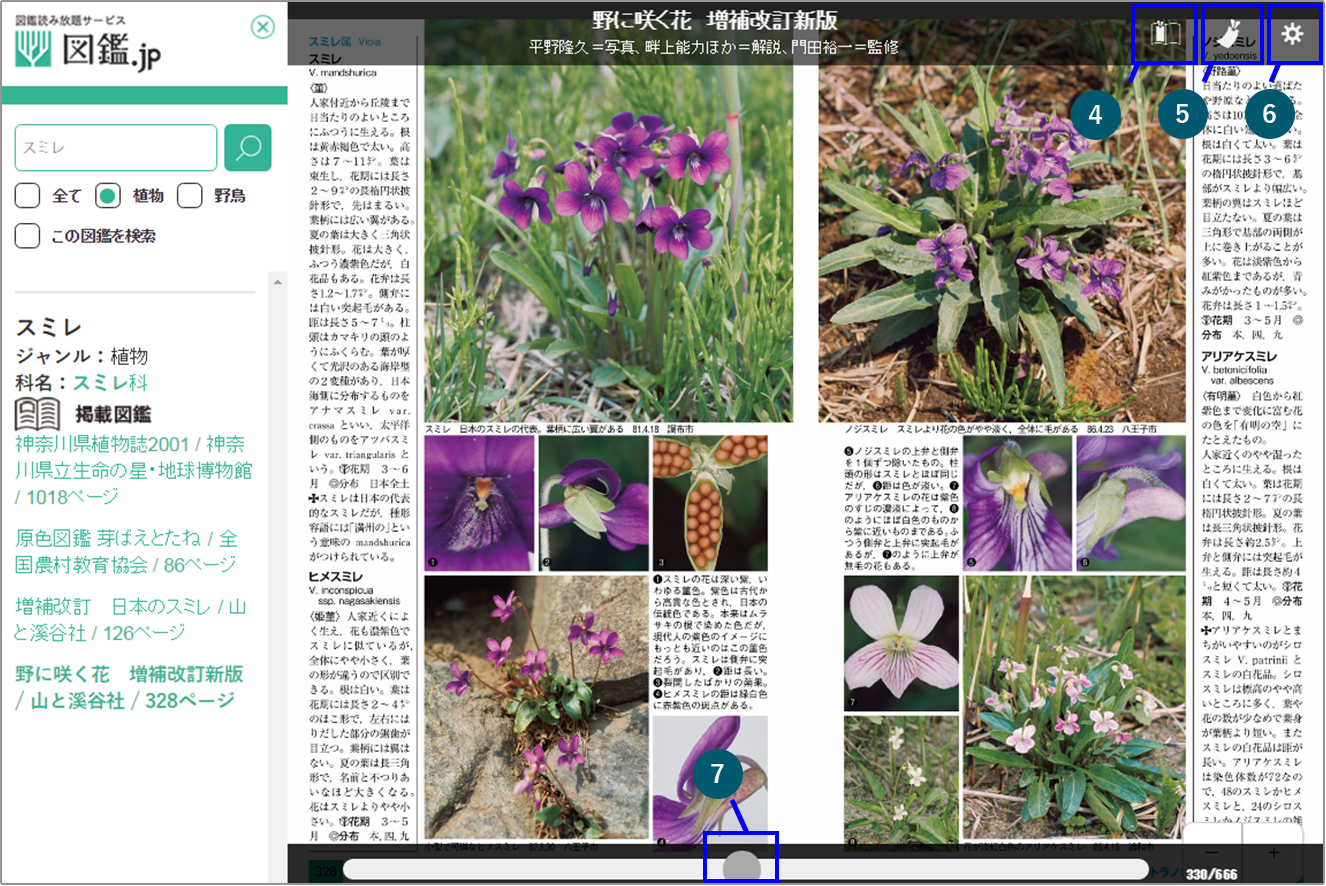This screenshot has height=886, width=1326.
Task: Tick the 全て checkbox
Action: click(28, 196)
